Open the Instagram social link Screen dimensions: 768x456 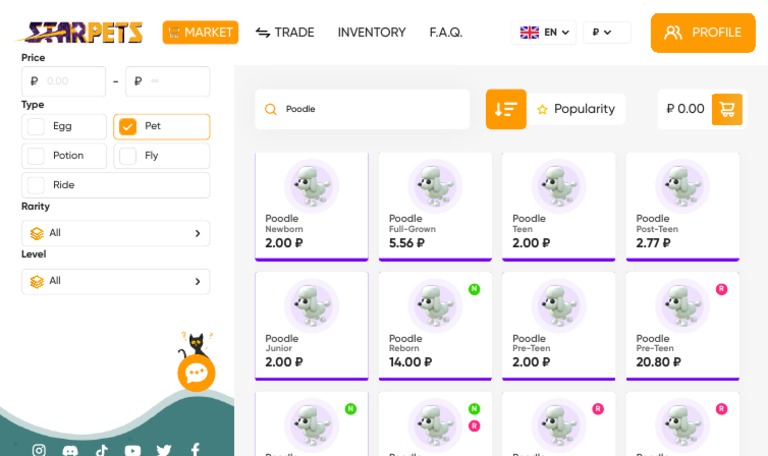pyautogui.click(x=39, y=450)
